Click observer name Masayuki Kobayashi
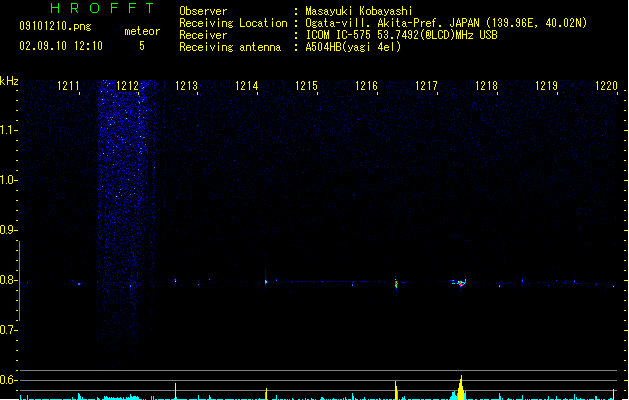This screenshot has height=400, width=629. pos(359,11)
